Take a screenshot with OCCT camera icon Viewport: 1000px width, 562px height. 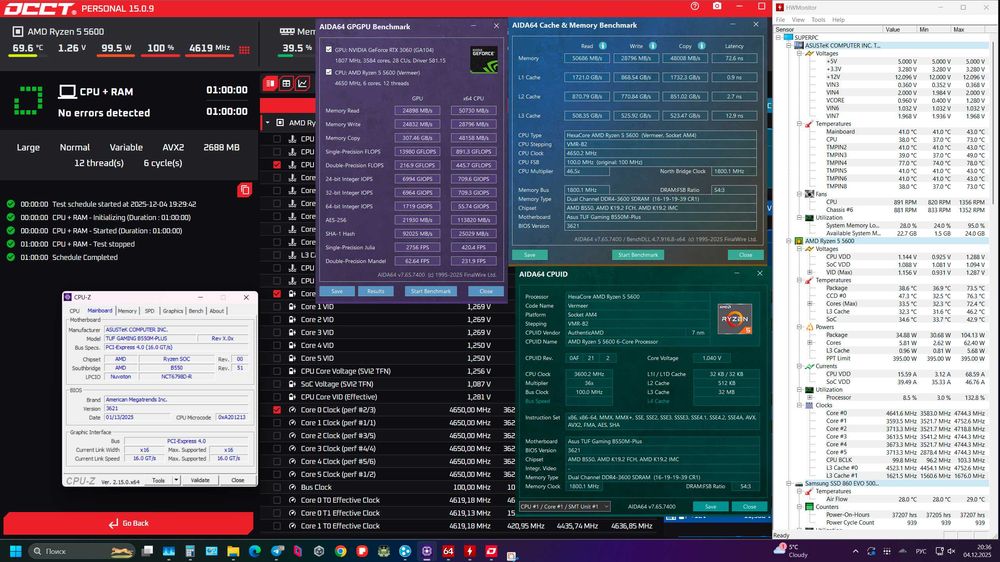(x=717, y=6)
